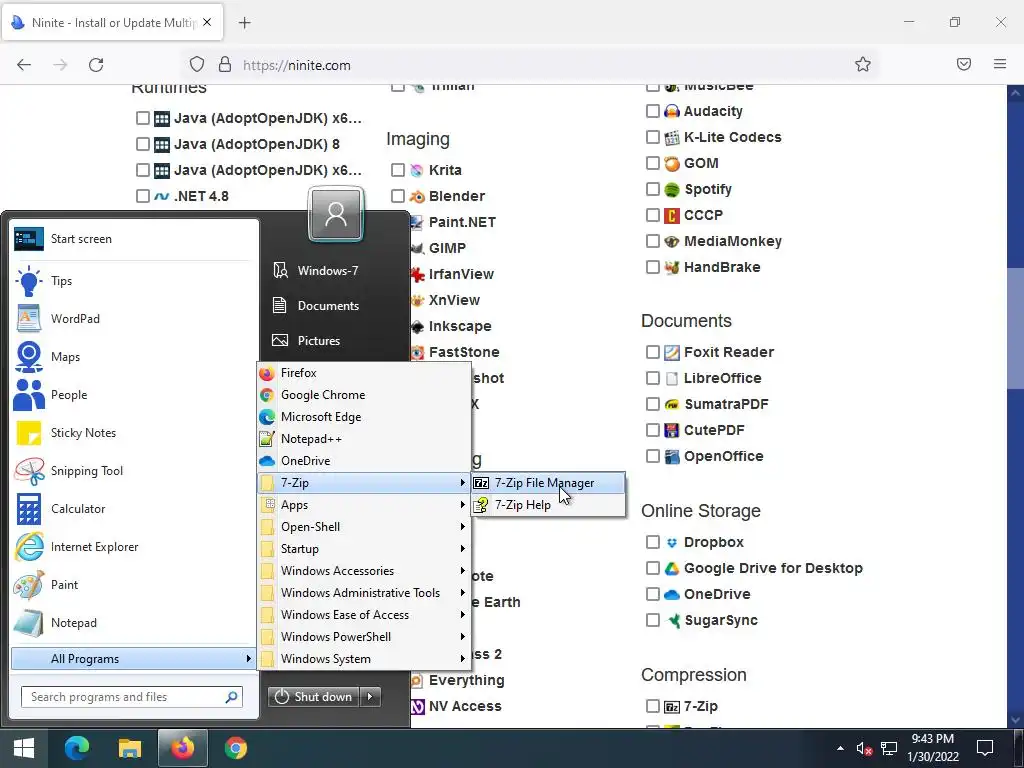Open Firefox application menu hamburger
The image size is (1024, 768).
click(x=1000, y=64)
